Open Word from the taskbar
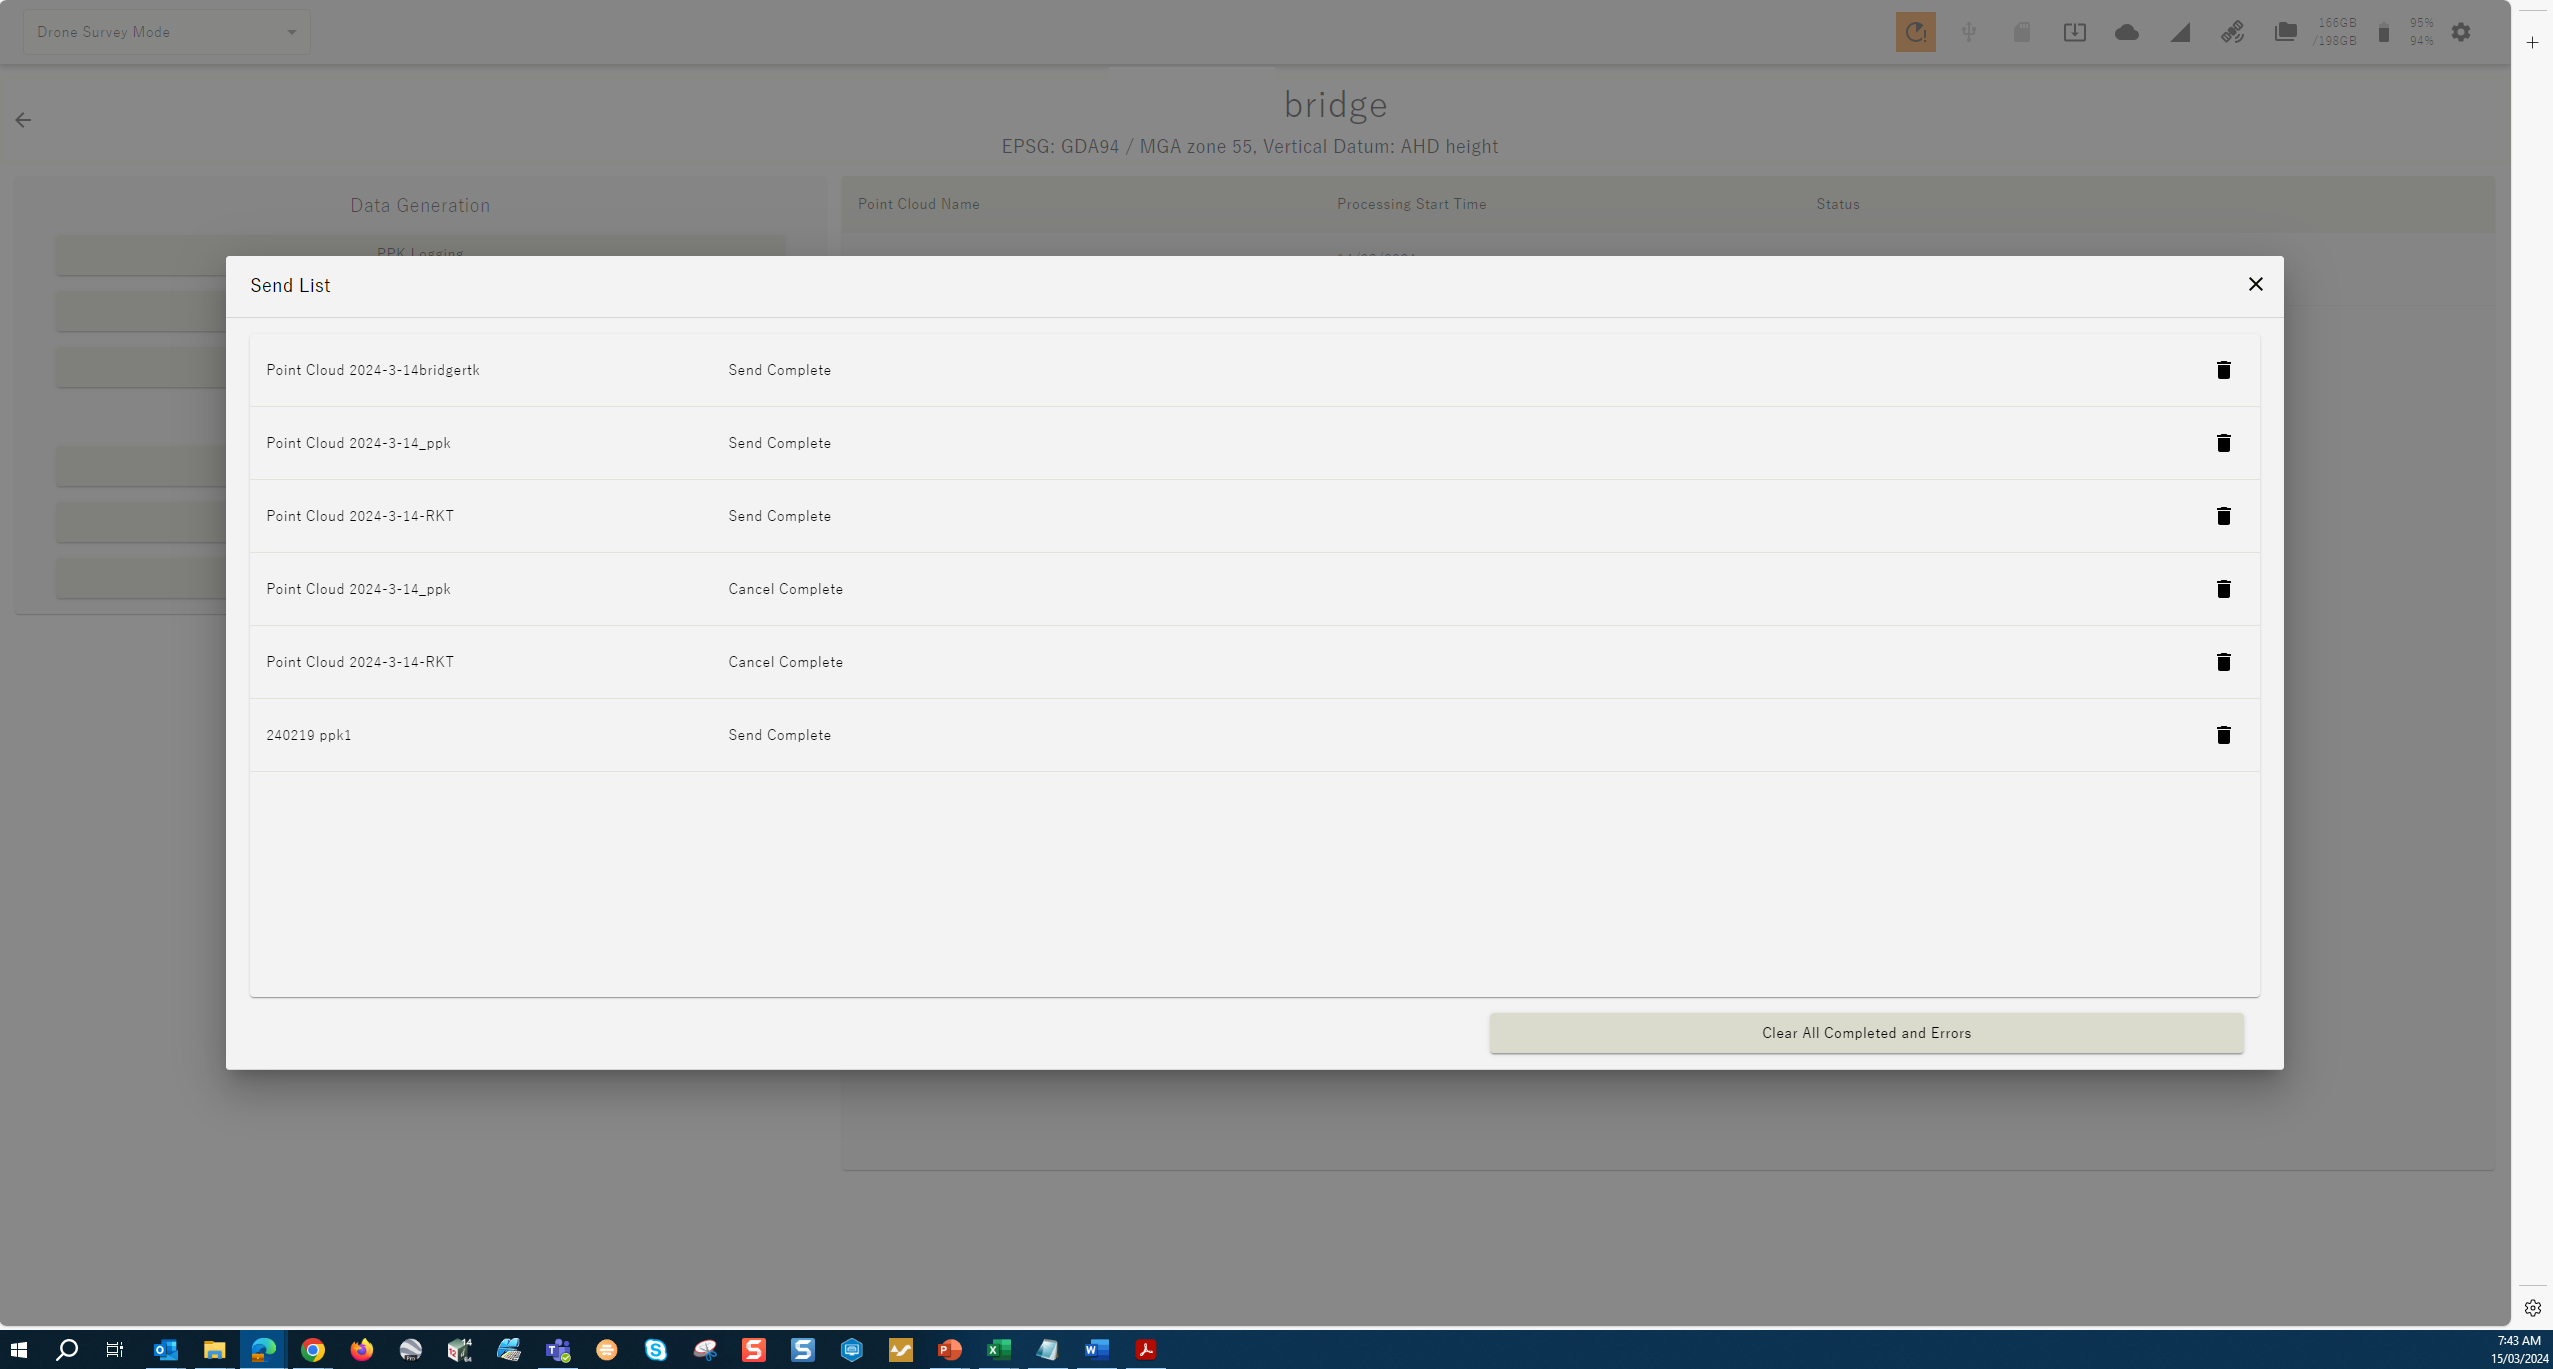Screen dimensions: 2553x1369 (1097, 1350)
